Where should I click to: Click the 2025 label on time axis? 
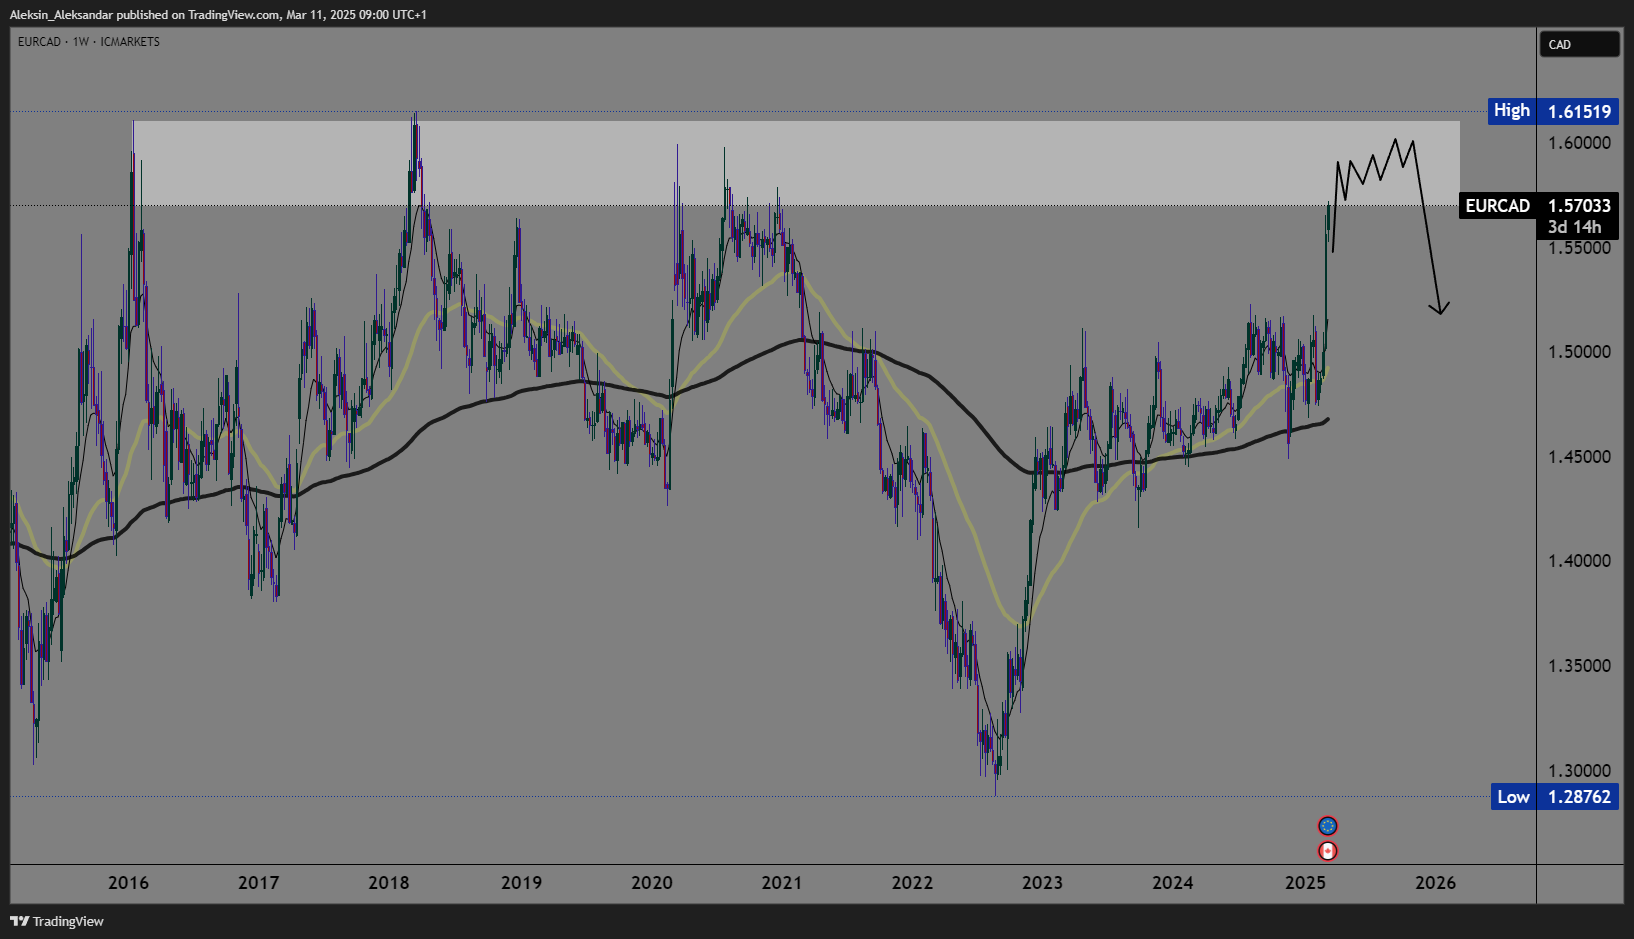[x=1305, y=883]
